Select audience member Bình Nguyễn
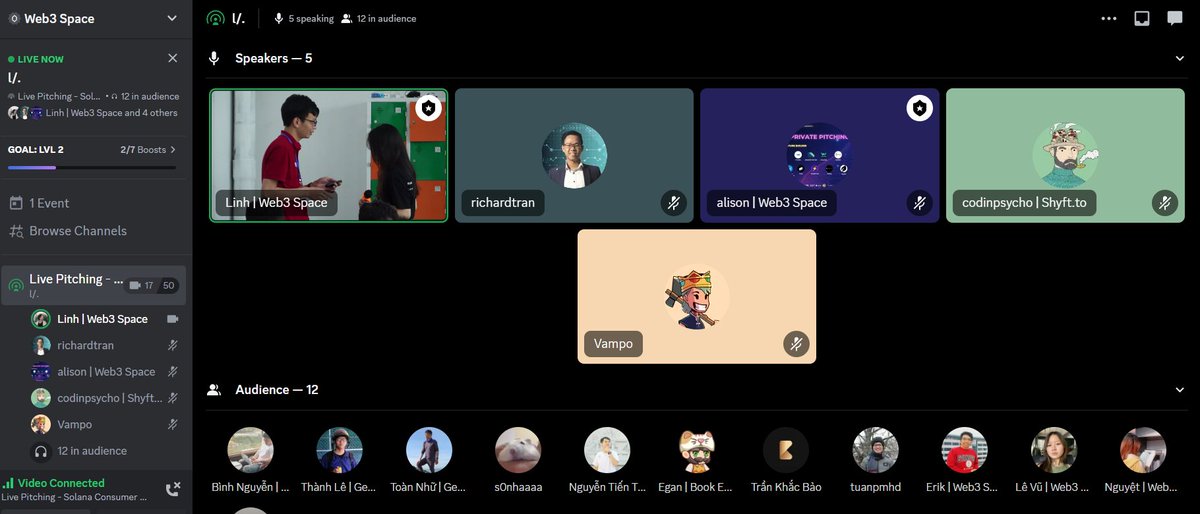Viewport: 1200px width, 514px height. [250, 460]
